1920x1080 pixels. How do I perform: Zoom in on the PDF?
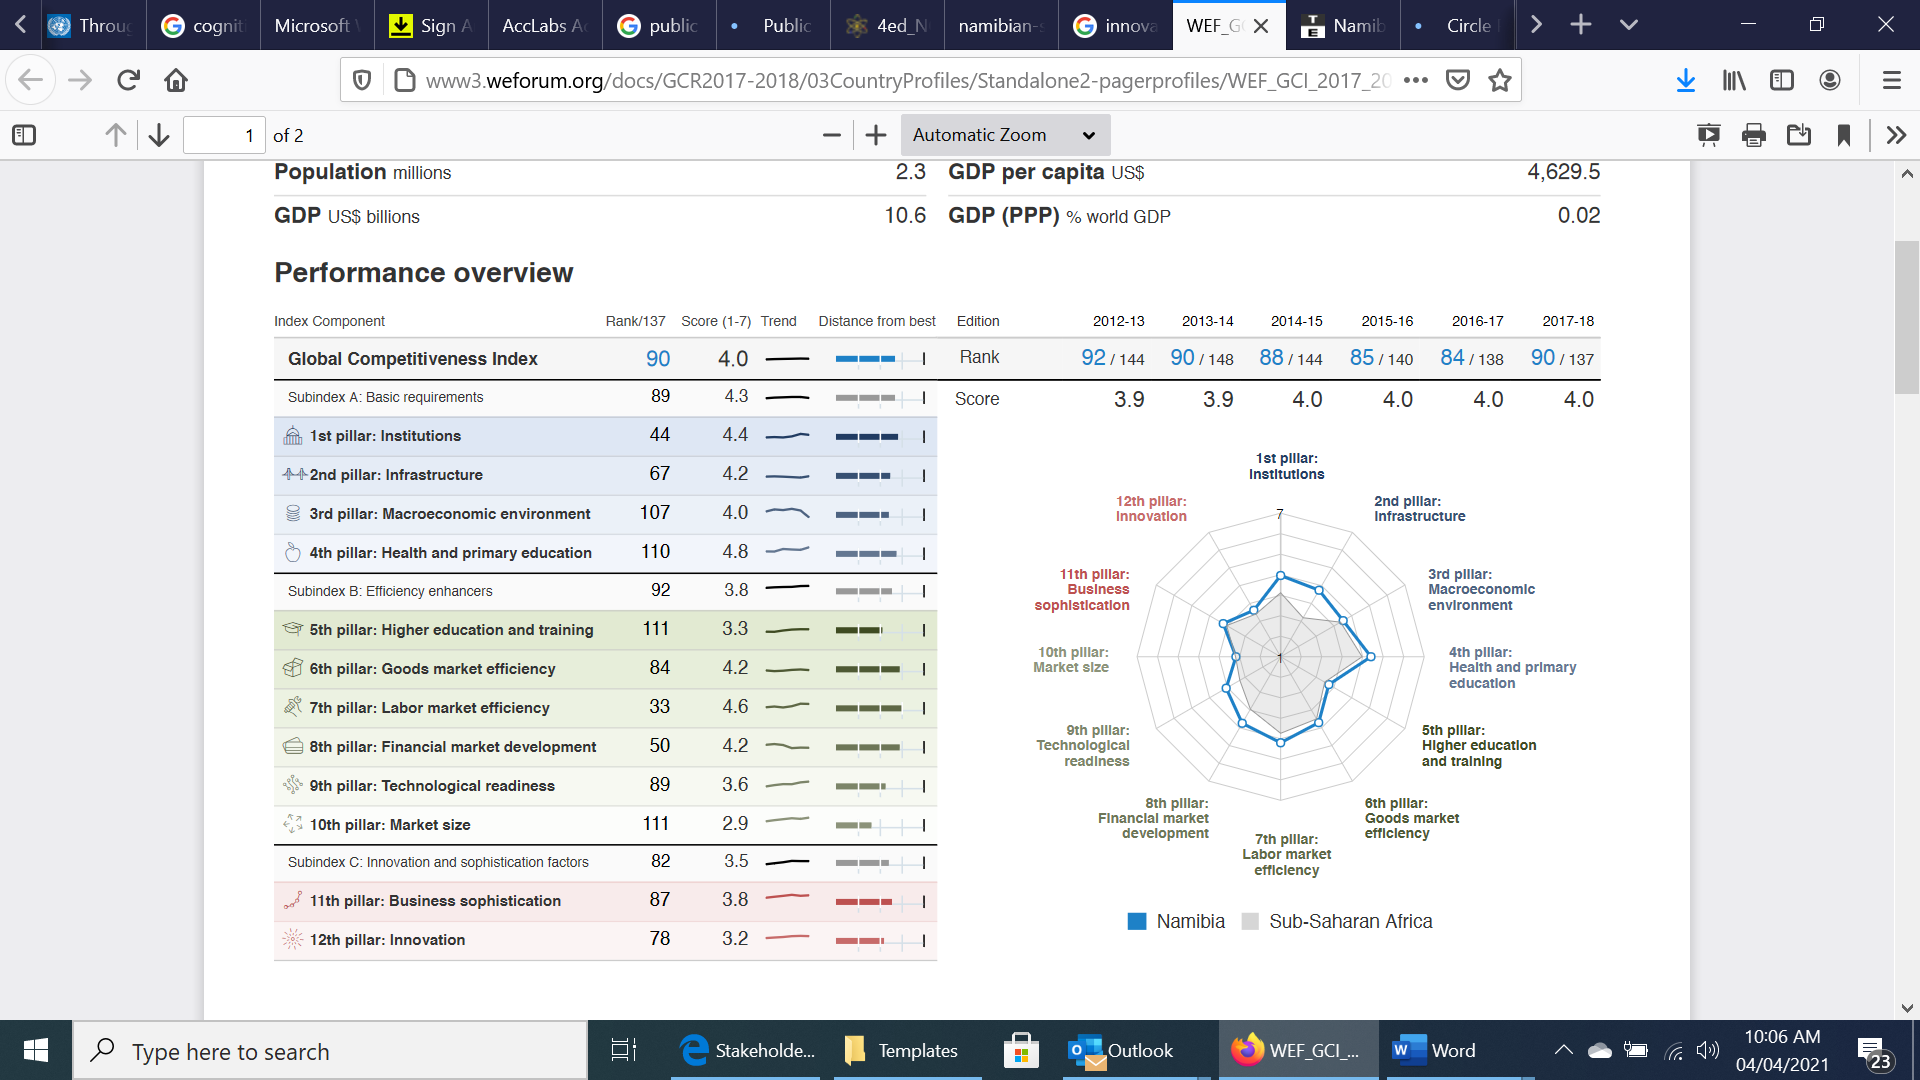tap(876, 135)
